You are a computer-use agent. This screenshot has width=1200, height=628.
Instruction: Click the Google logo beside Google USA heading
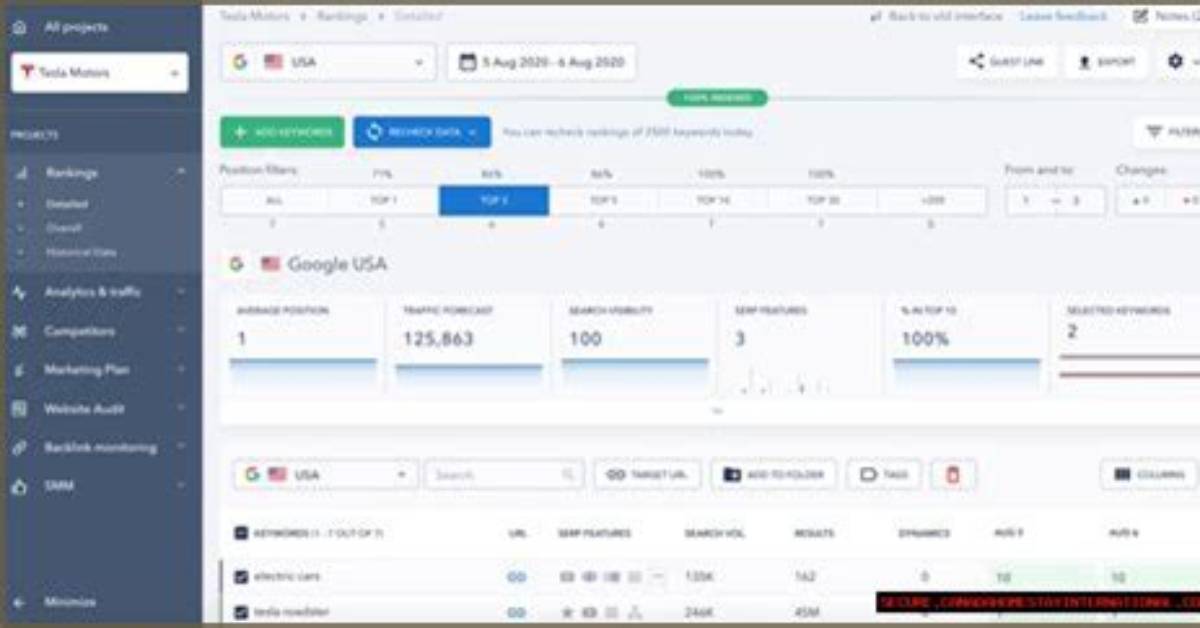pos(236,264)
